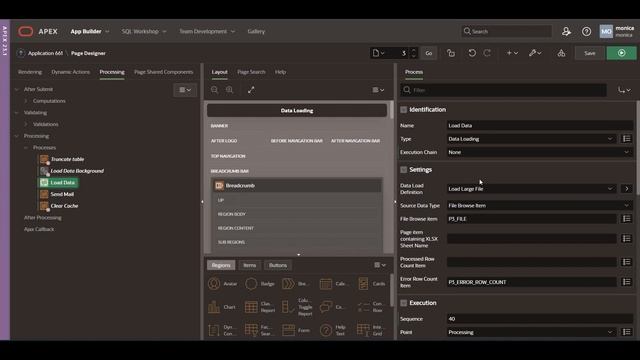Click the page lock icon in toolbar
This screenshot has width=640, height=360.
pyautogui.click(x=451, y=53)
